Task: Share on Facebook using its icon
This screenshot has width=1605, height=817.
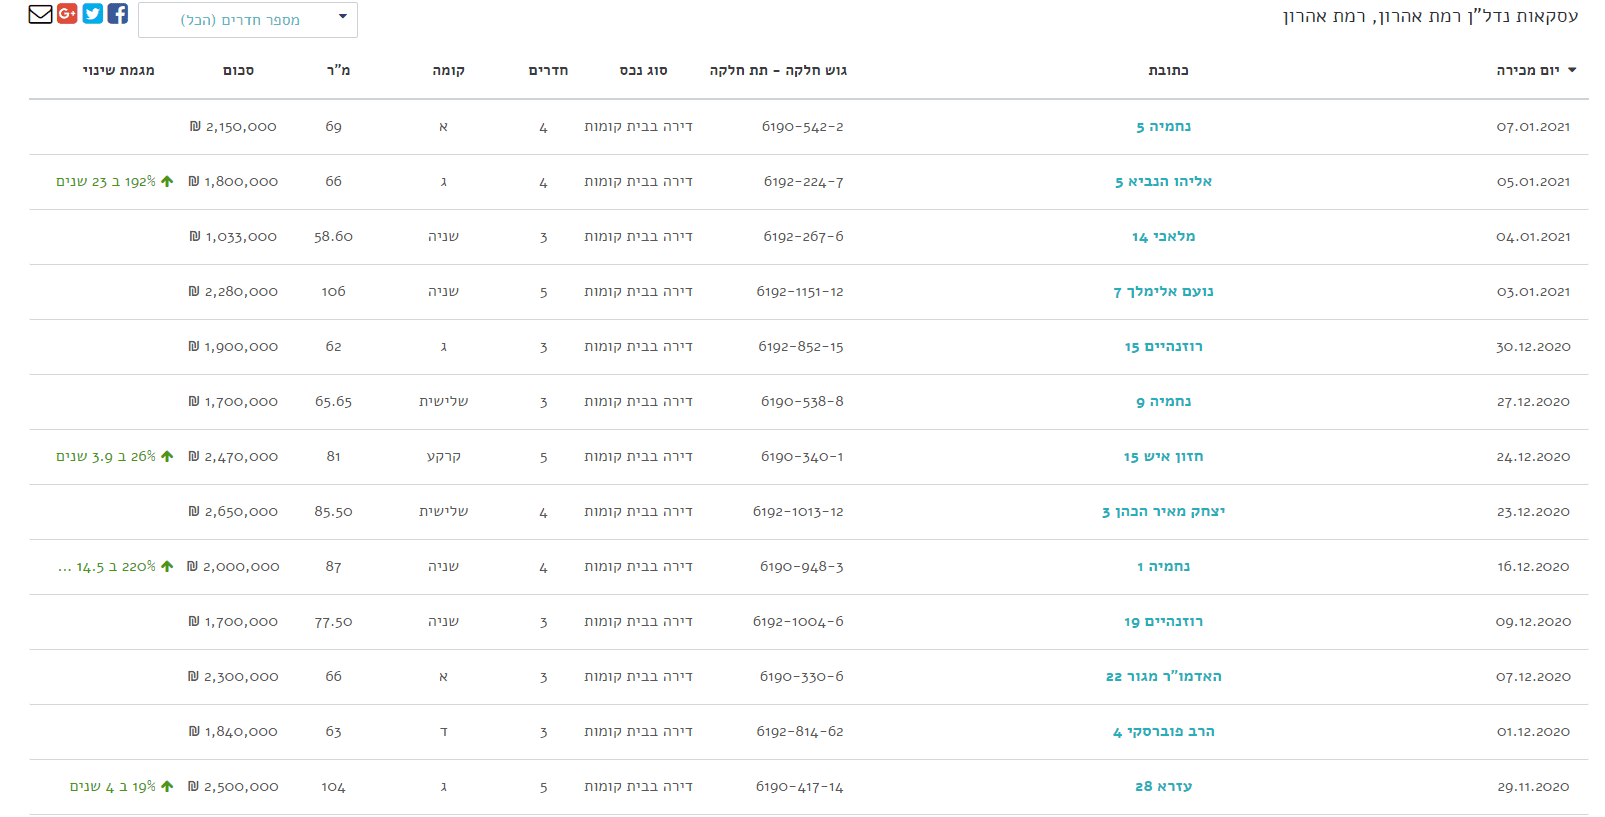Action: [x=118, y=13]
